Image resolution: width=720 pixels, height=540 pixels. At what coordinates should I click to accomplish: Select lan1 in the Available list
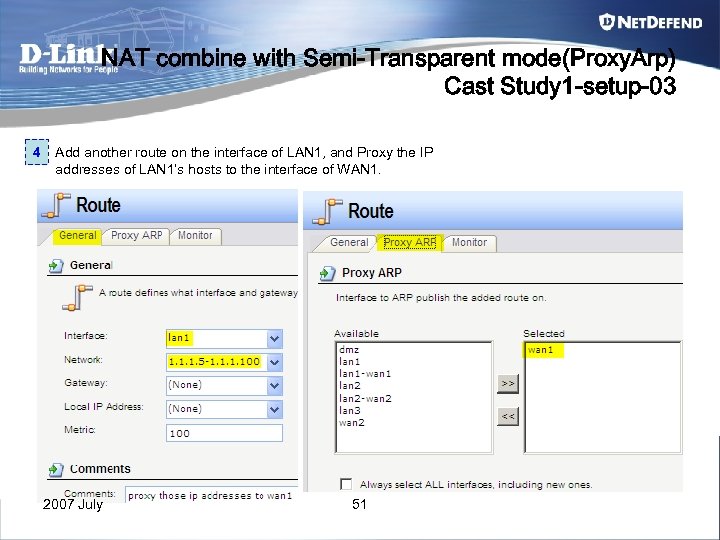(349, 362)
